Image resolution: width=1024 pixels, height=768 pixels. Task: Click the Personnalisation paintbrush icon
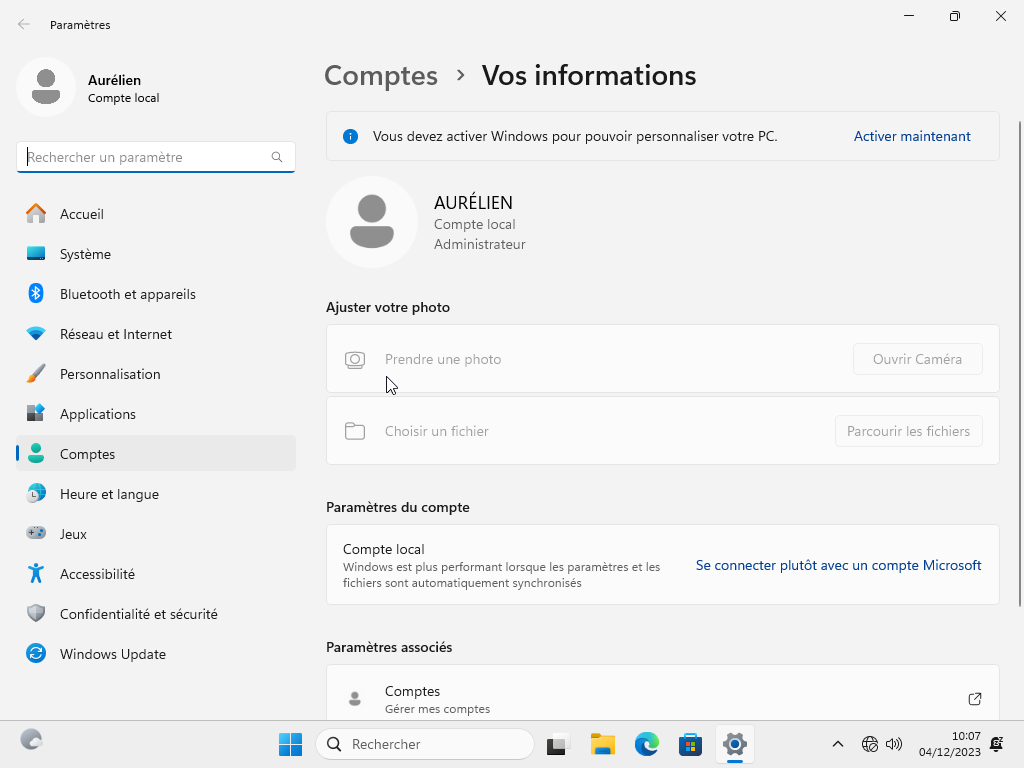(x=36, y=374)
